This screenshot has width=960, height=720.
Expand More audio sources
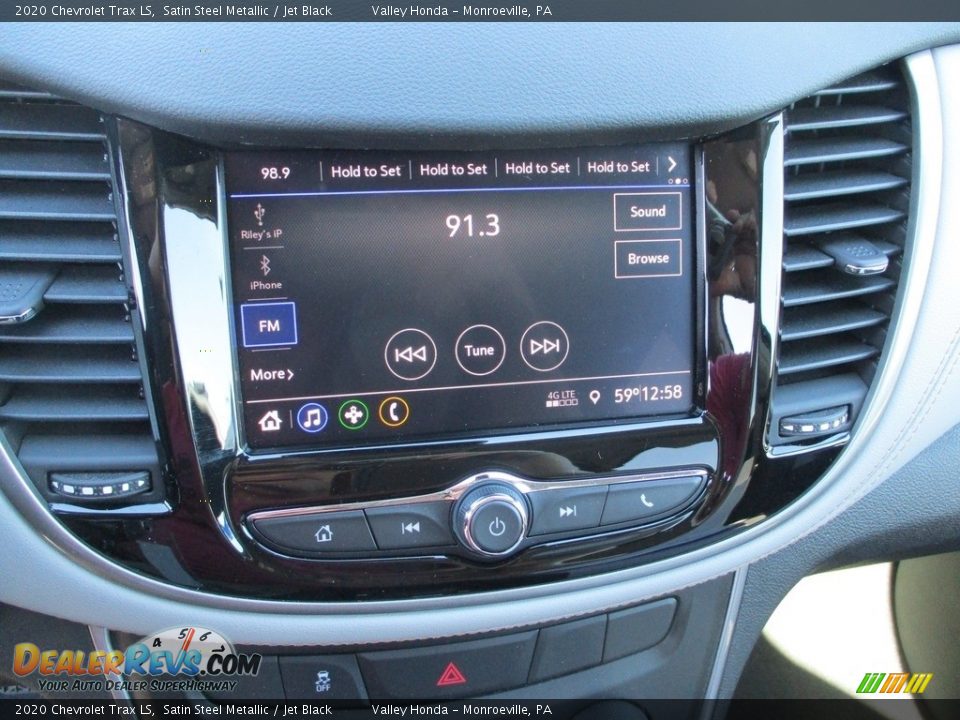272,374
